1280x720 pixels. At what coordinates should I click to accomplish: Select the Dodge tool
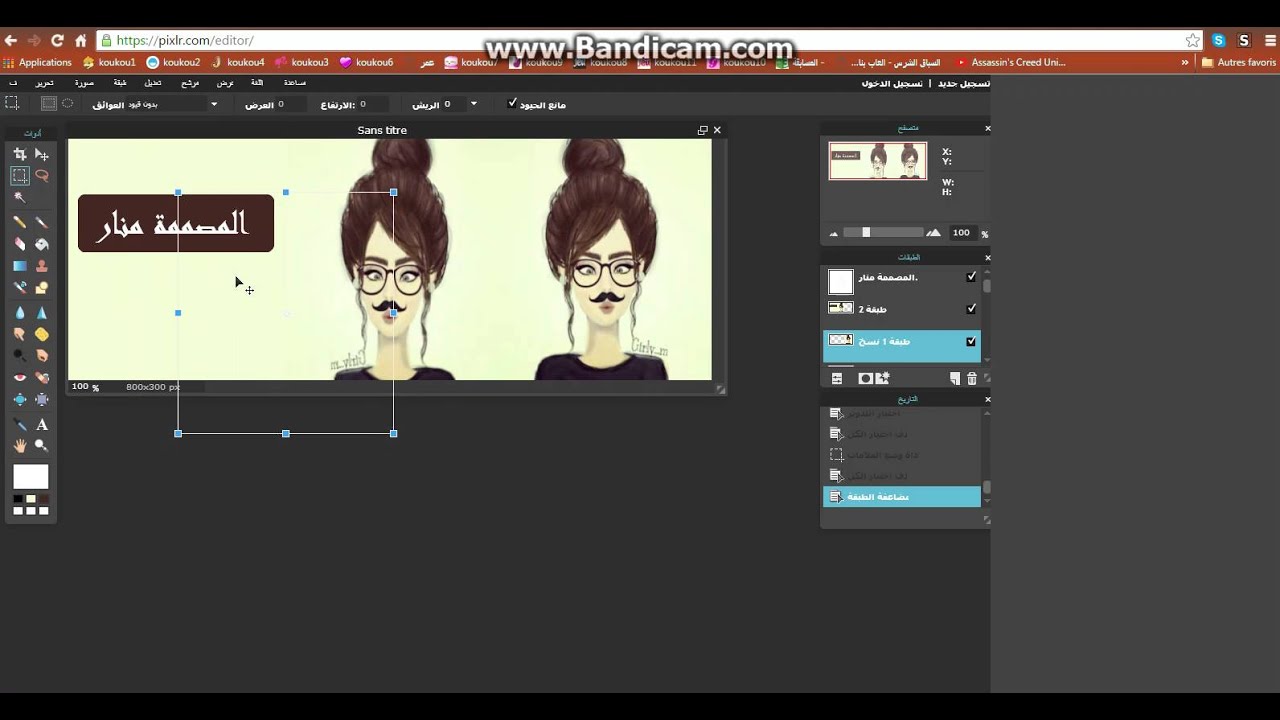coord(19,355)
